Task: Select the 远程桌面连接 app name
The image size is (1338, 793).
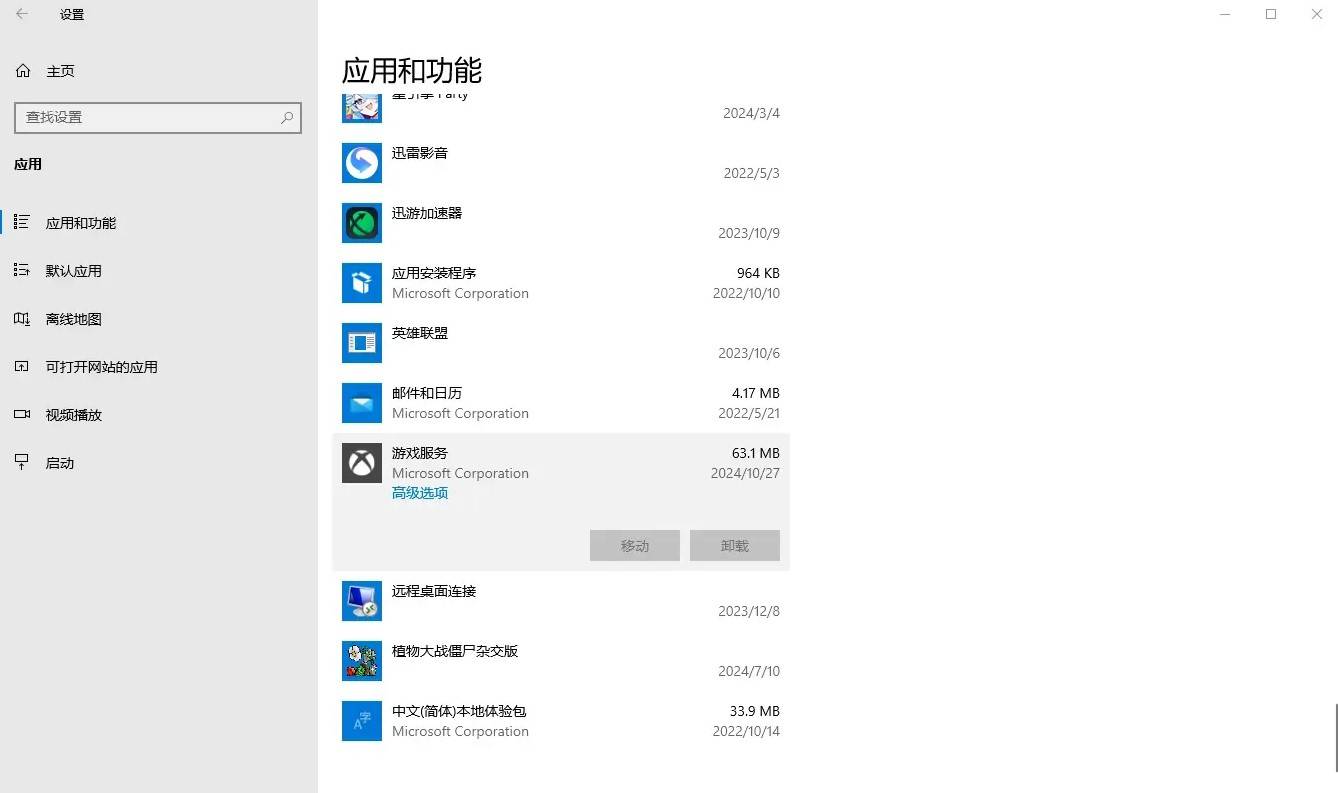Action: tap(434, 591)
